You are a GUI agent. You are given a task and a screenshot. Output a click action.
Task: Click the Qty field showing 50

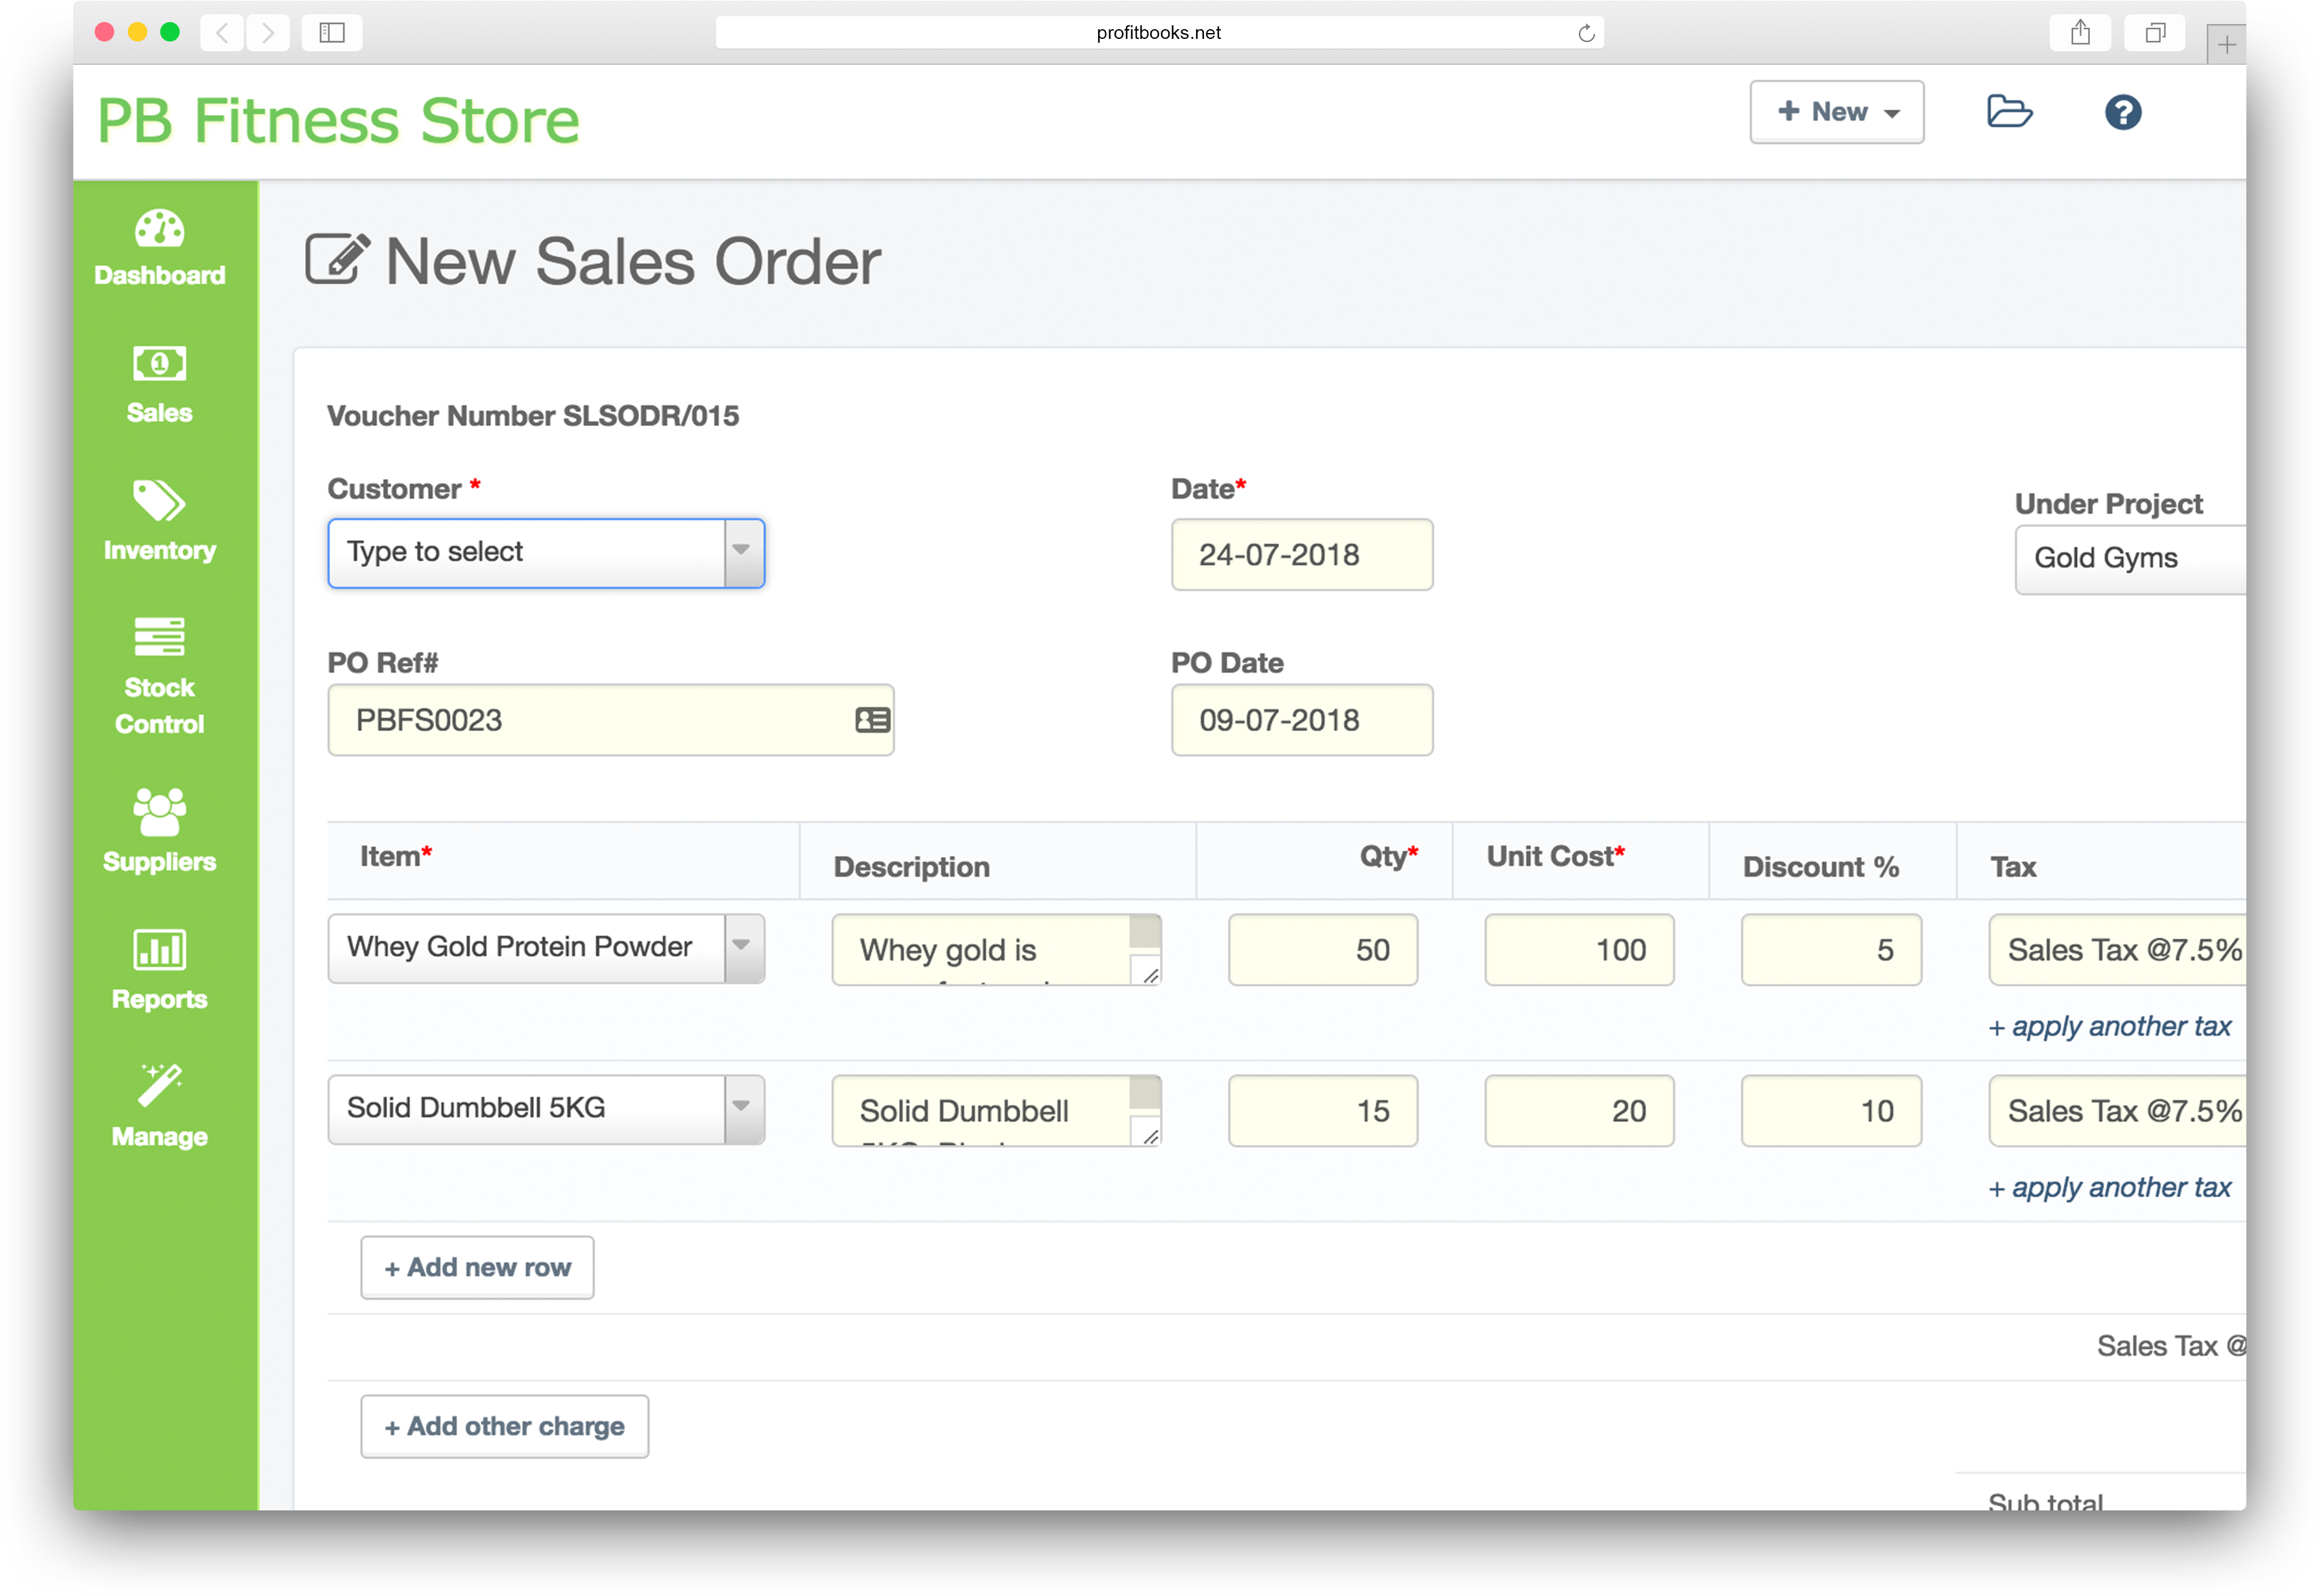pos(1322,950)
